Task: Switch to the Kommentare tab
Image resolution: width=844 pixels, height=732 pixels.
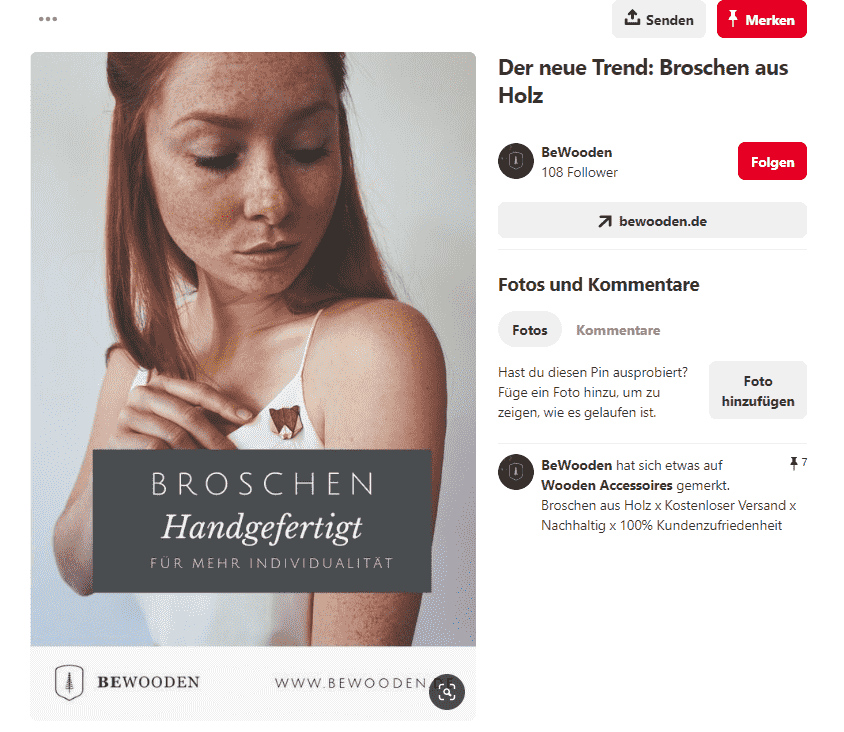Action: click(618, 330)
